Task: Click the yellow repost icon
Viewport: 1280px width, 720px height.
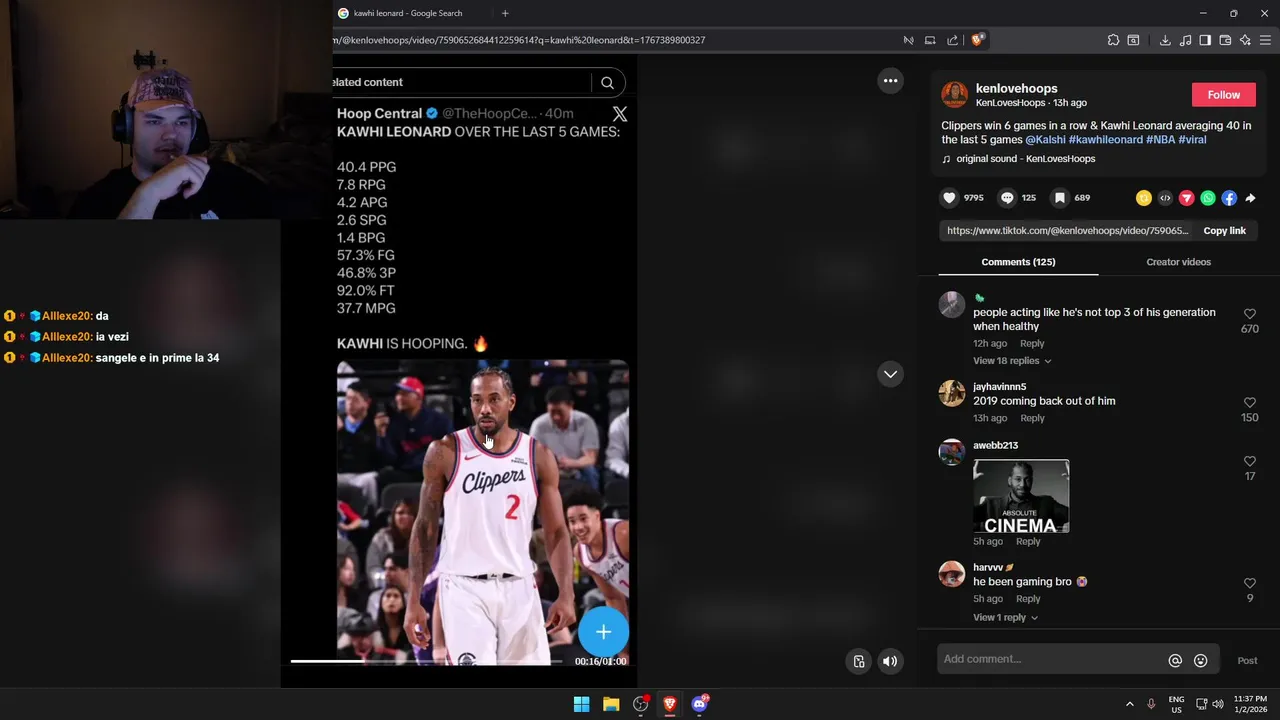Action: pyautogui.click(x=1143, y=198)
